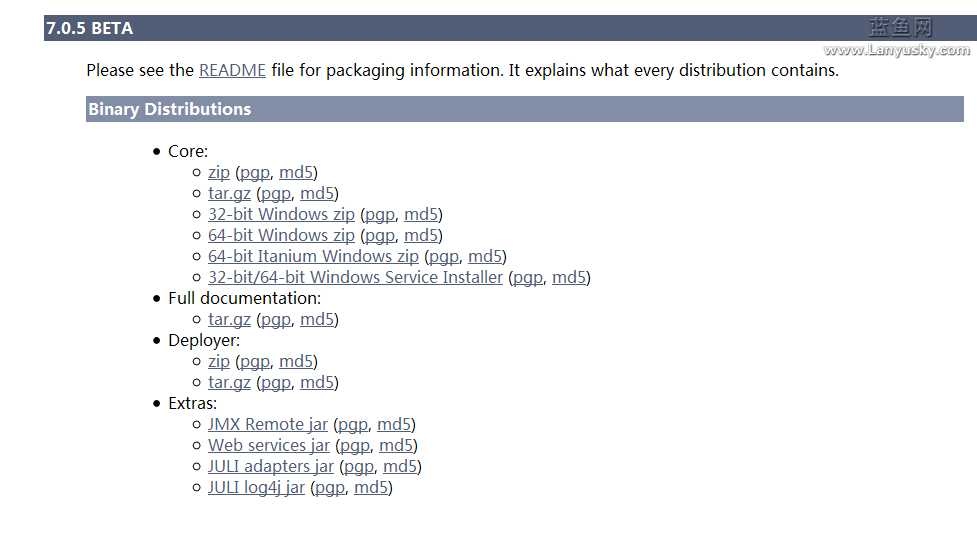Open pgp signature for documentation tar.gz
Screen dimensions: 977x540
[276, 320]
